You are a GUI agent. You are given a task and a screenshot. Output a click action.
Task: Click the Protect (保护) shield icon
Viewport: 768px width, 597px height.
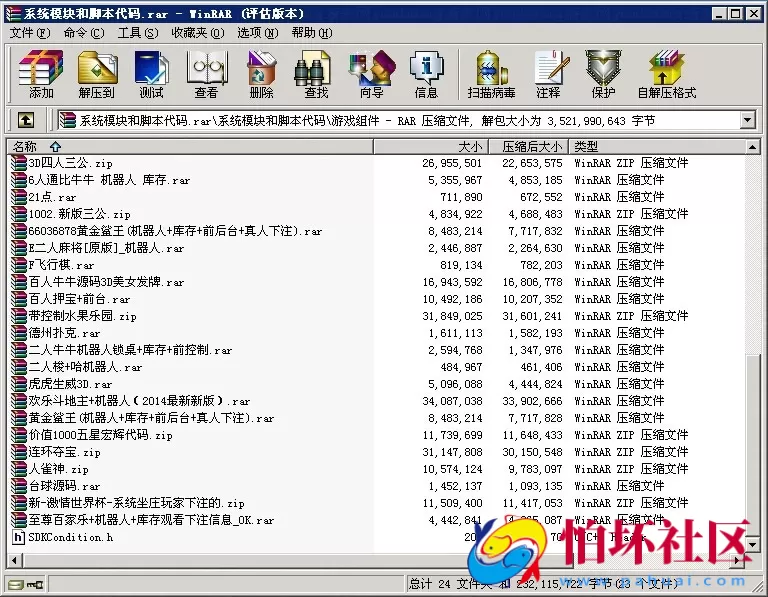[x=603, y=74]
